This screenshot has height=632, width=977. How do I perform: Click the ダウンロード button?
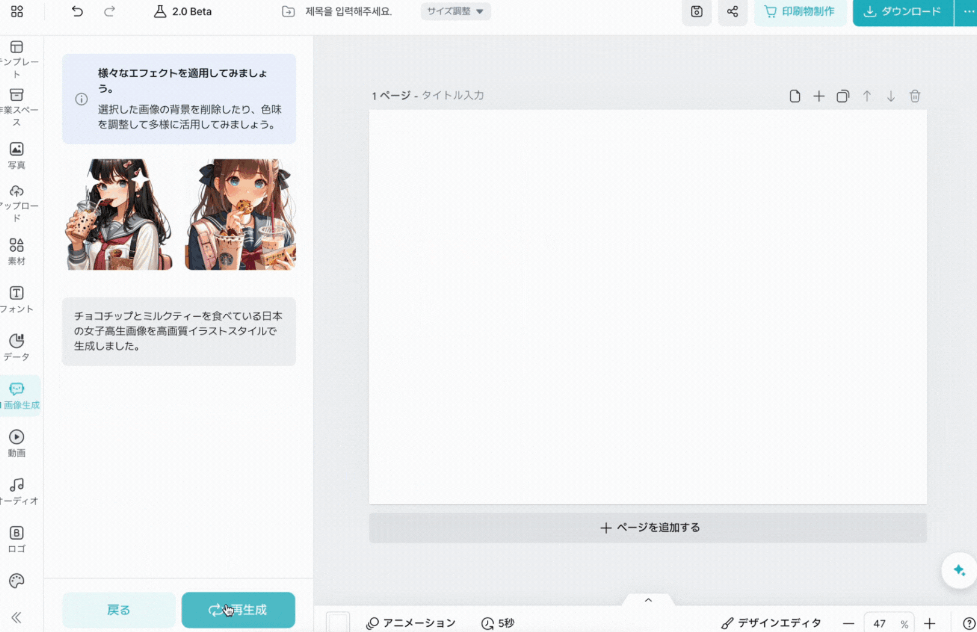tap(903, 12)
